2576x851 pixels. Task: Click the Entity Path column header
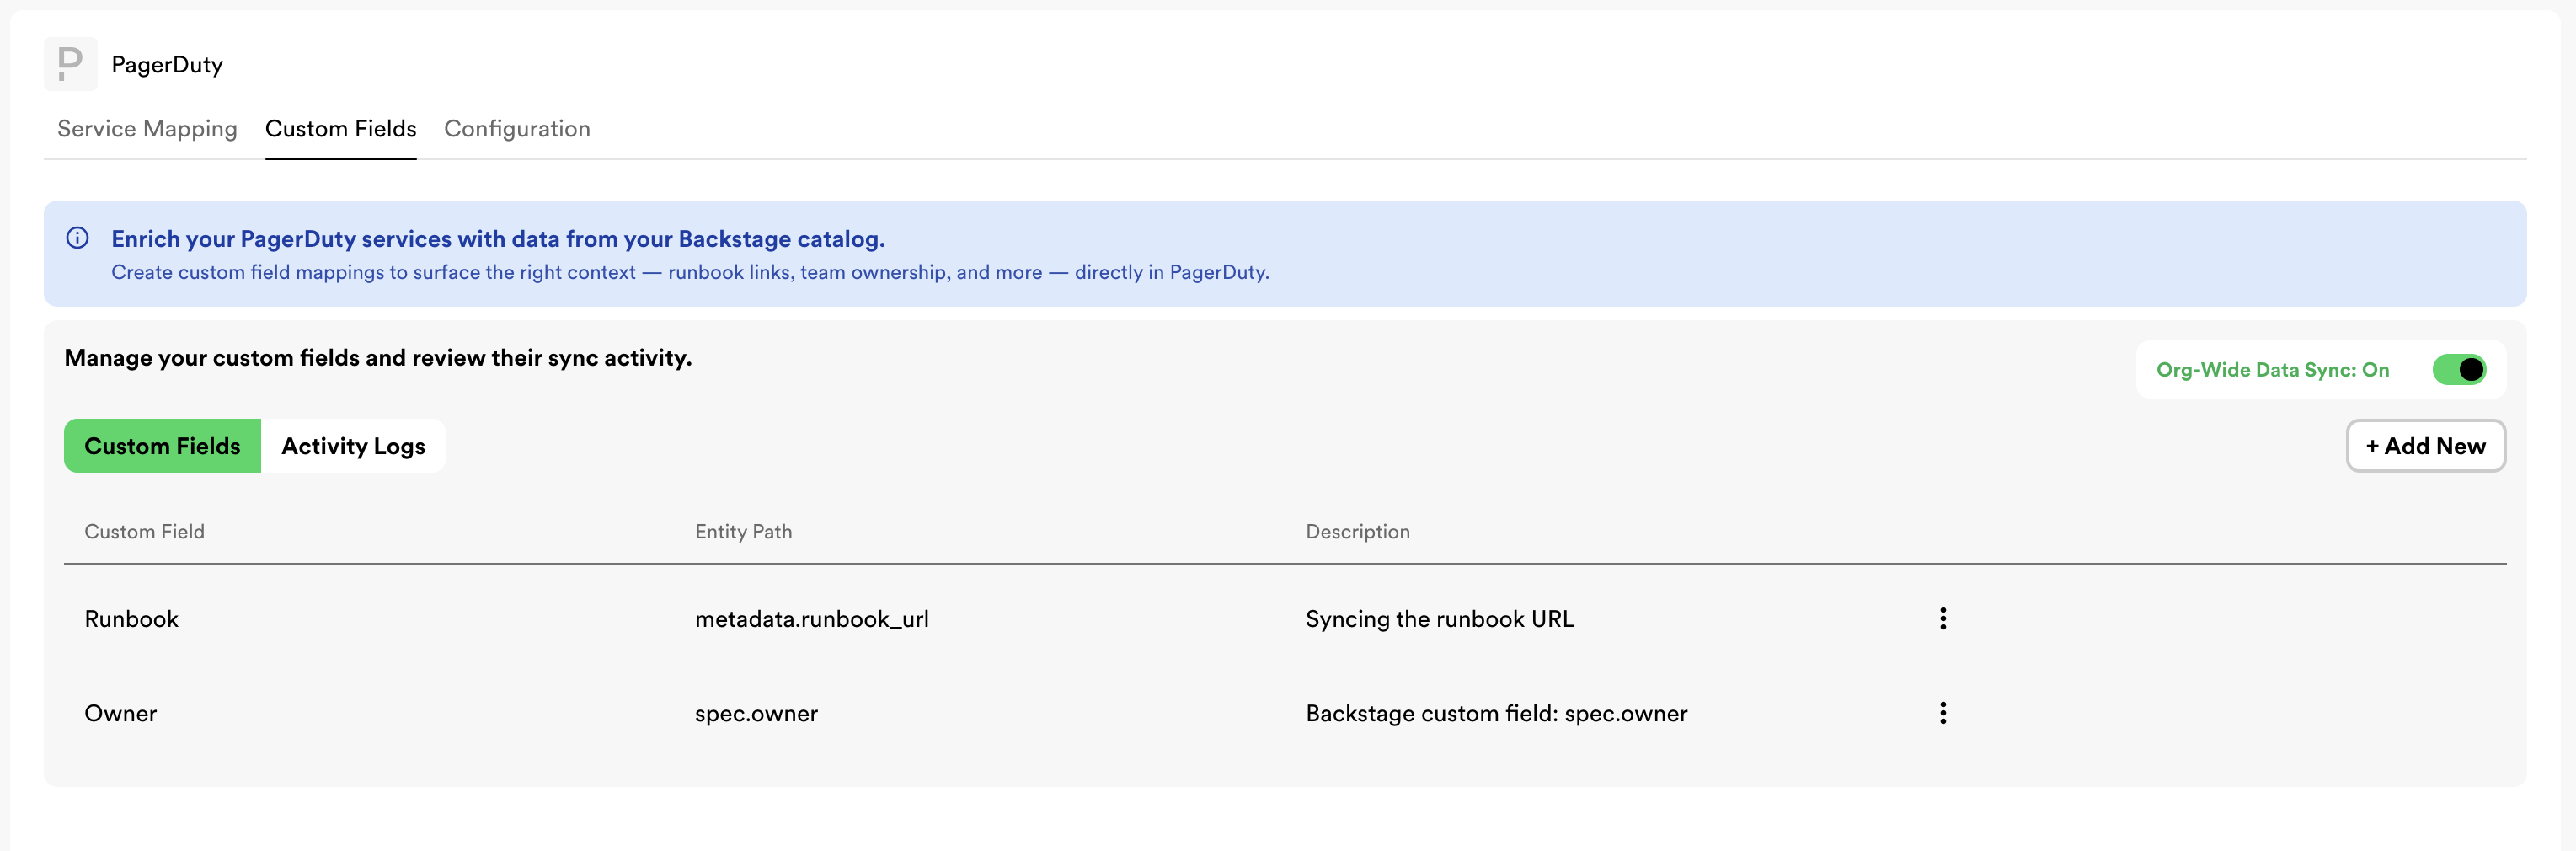point(743,532)
